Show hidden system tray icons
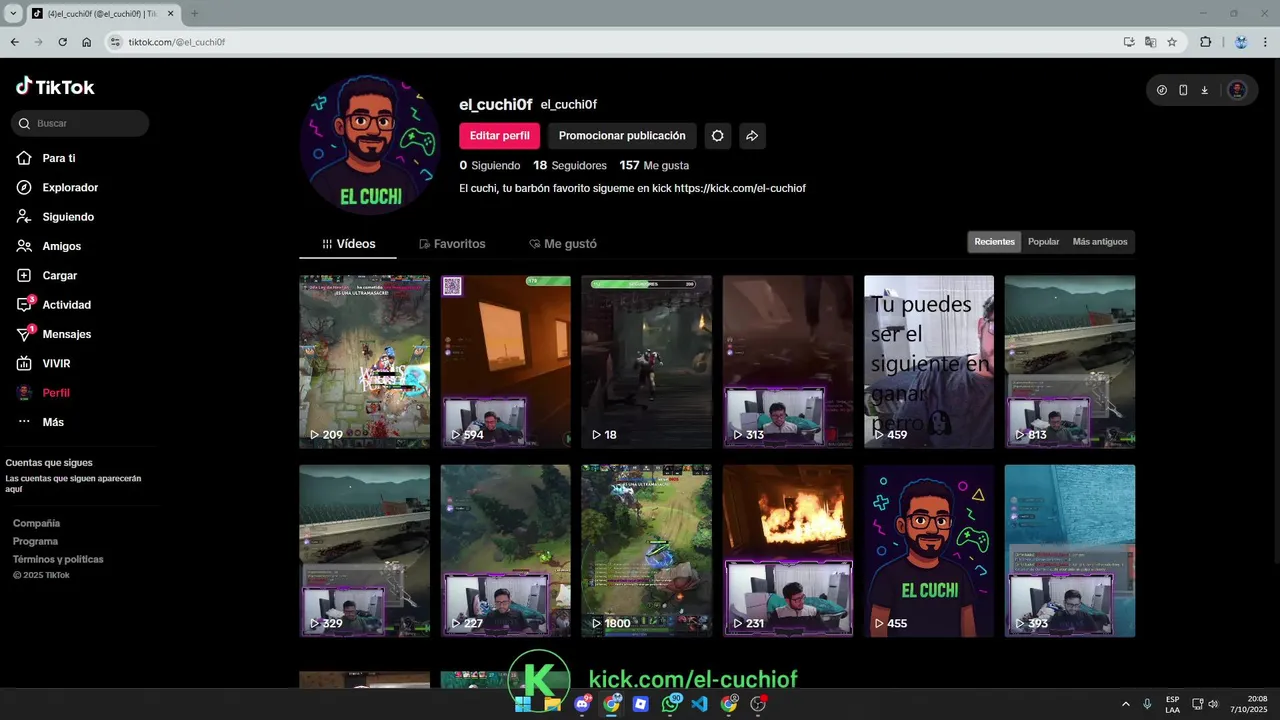This screenshot has height=720, width=1280. click(1126, 704)
